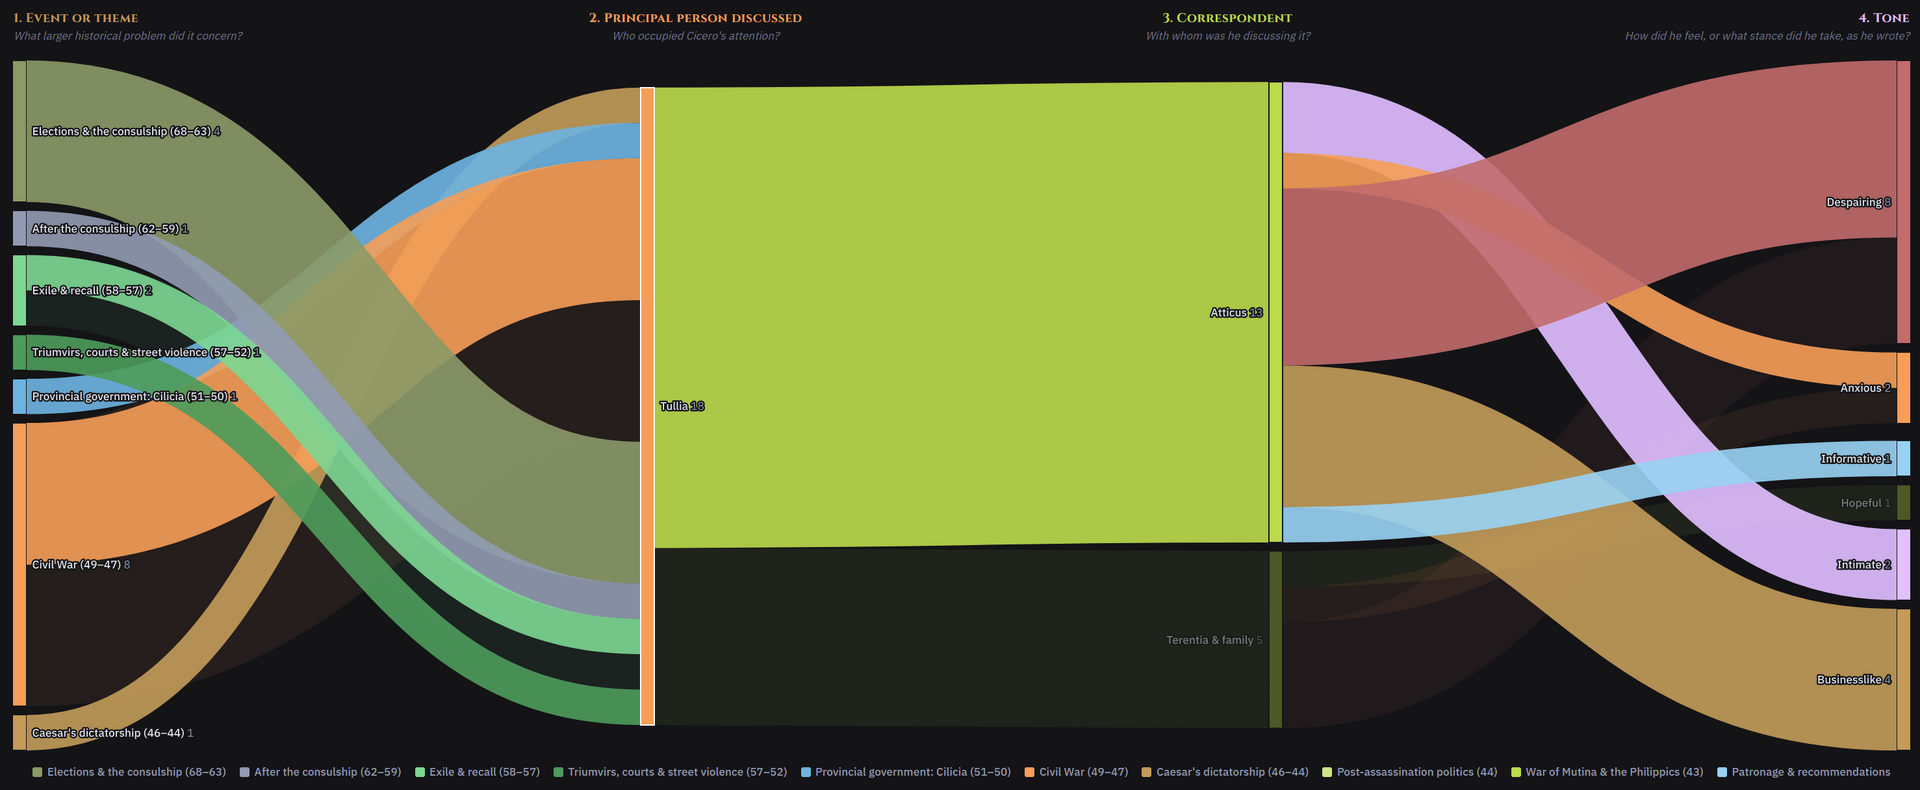Click the "Terentia & family 5" label

click(1214, 640)
